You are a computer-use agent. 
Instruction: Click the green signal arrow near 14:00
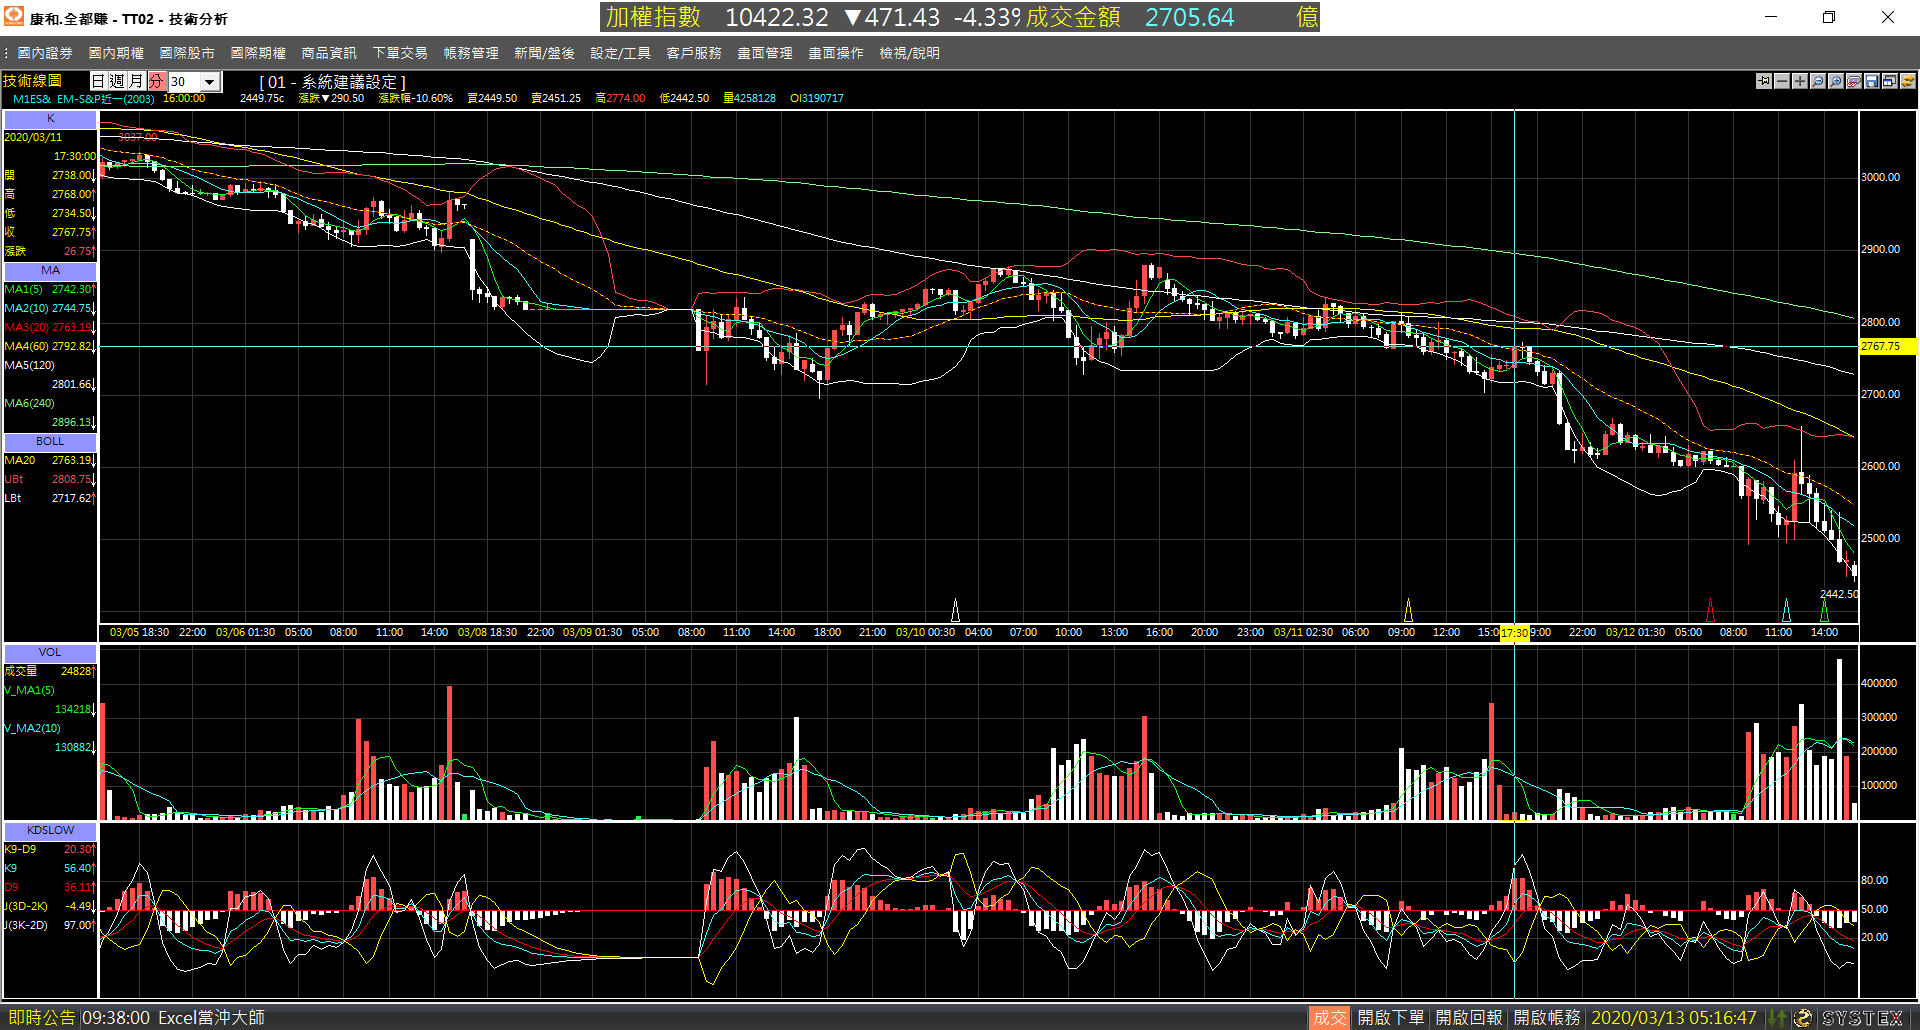pos(1825,610)
